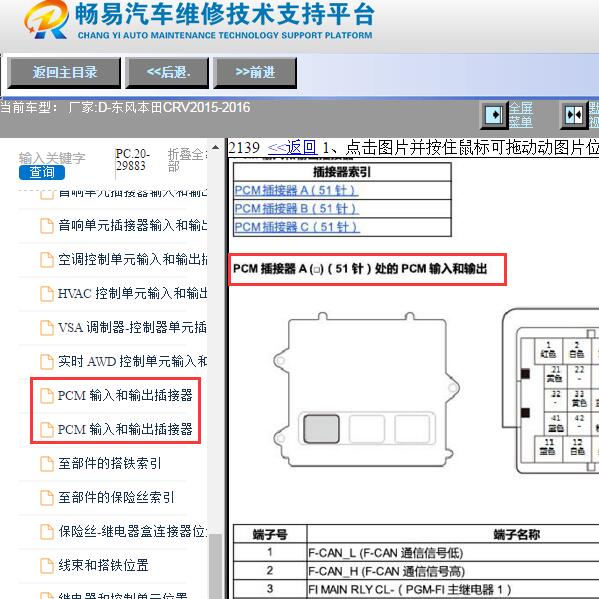599x599 pixels.
Task: Click the default view split icon
Action: point(573,115)
